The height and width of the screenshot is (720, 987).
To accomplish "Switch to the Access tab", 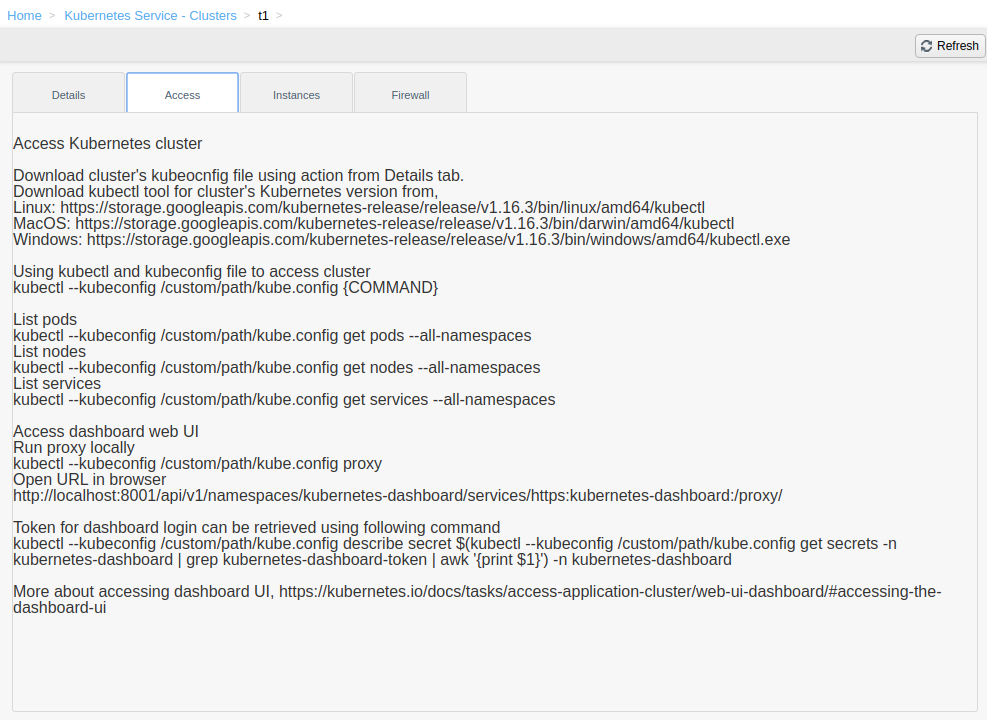I will coord(182,94).
